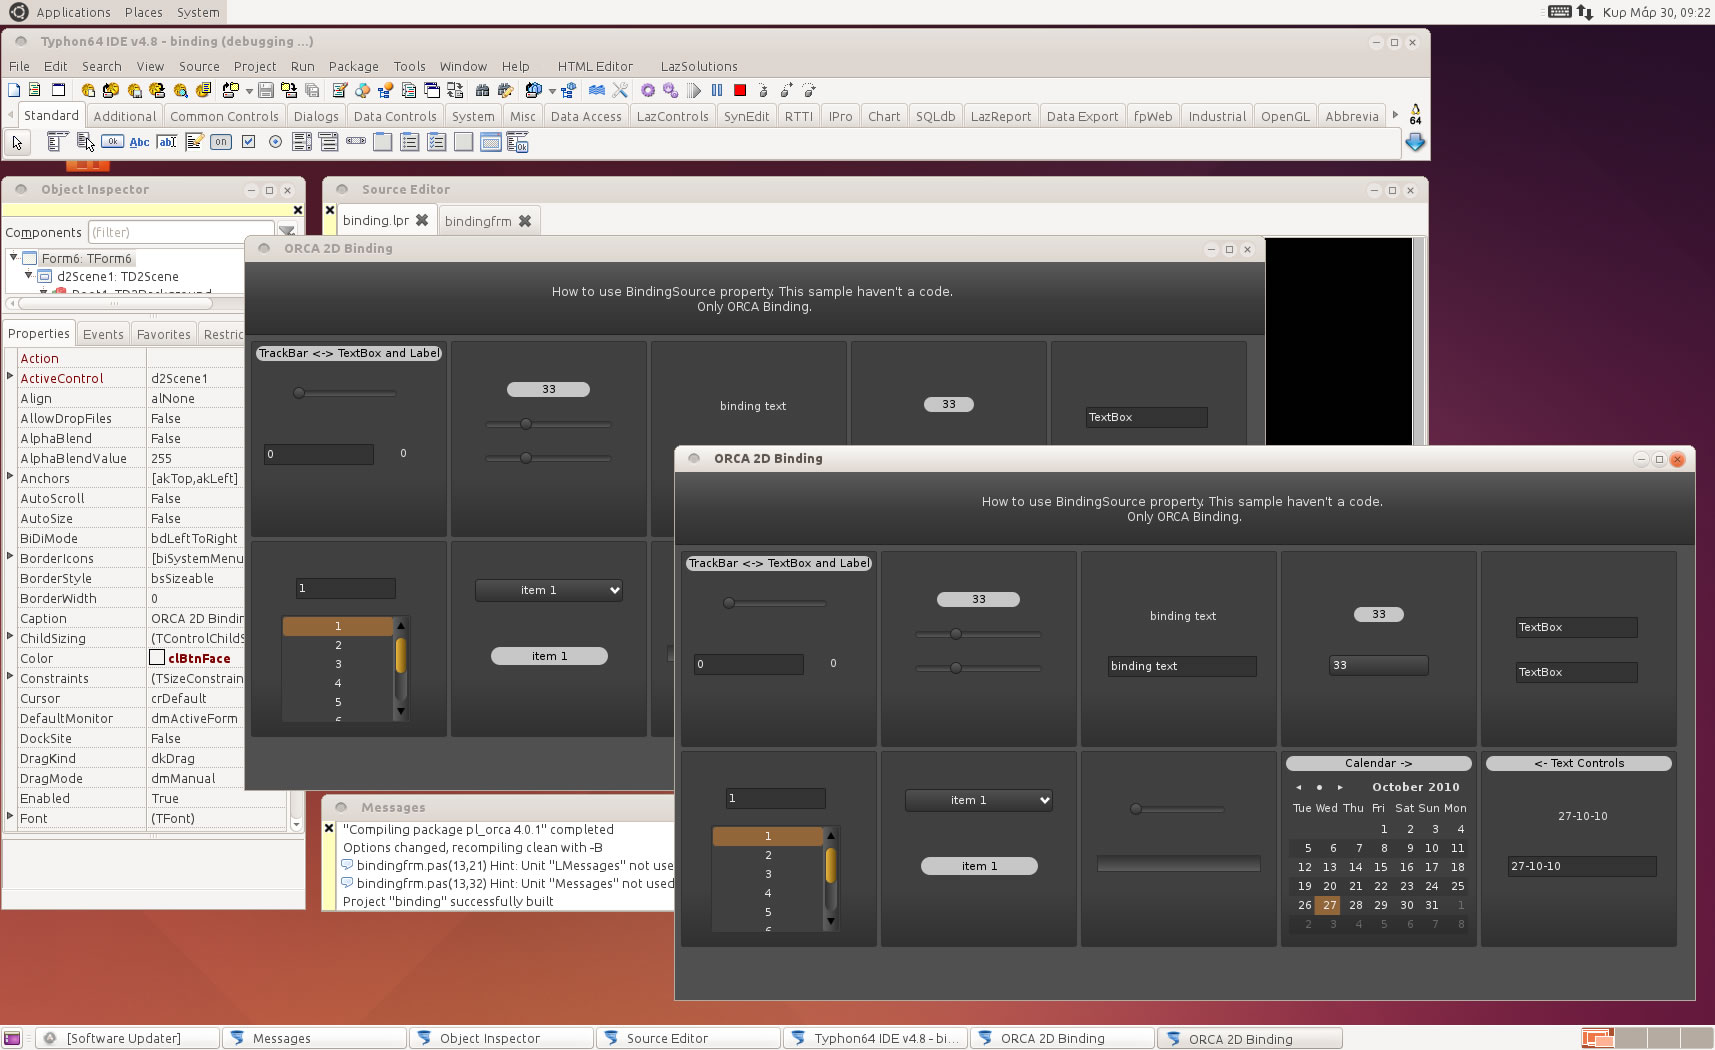Image resolution: width=1715 pixels, height=1050 pixels.
Task: Expand the BorderIcons property
Action: pyautogui.click(x=10, y=556)
